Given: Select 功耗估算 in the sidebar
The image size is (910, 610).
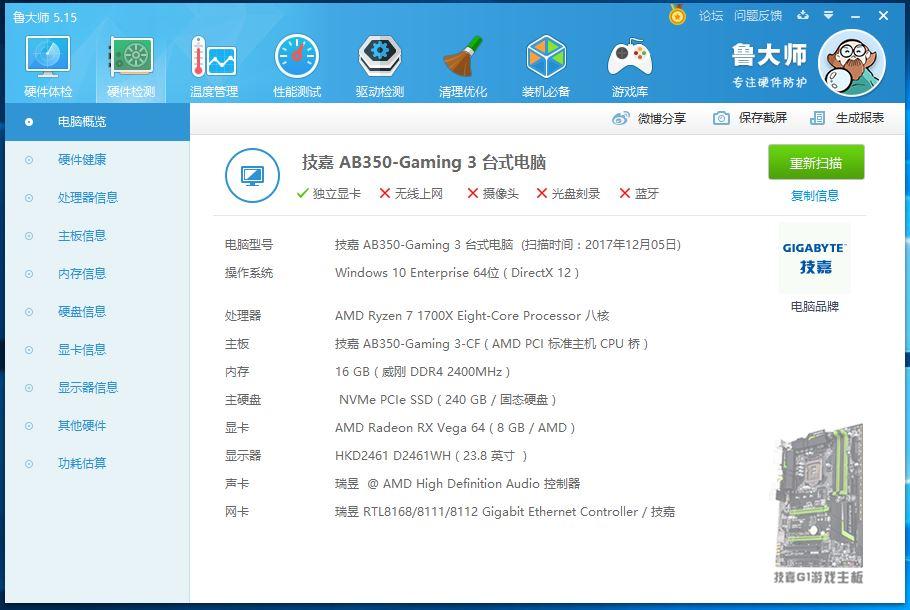Looking at the screenshot, I should pyautogui.click(x=97, y=464).
